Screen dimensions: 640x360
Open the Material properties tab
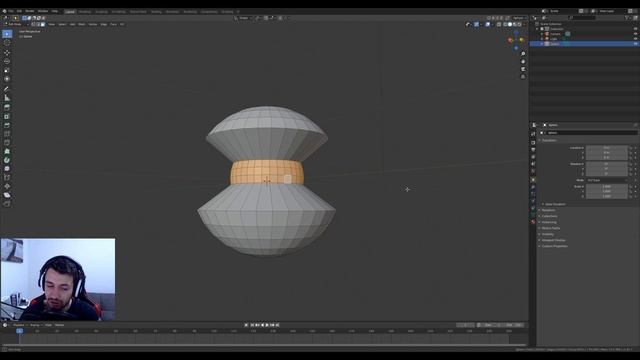tap(533, 222)
